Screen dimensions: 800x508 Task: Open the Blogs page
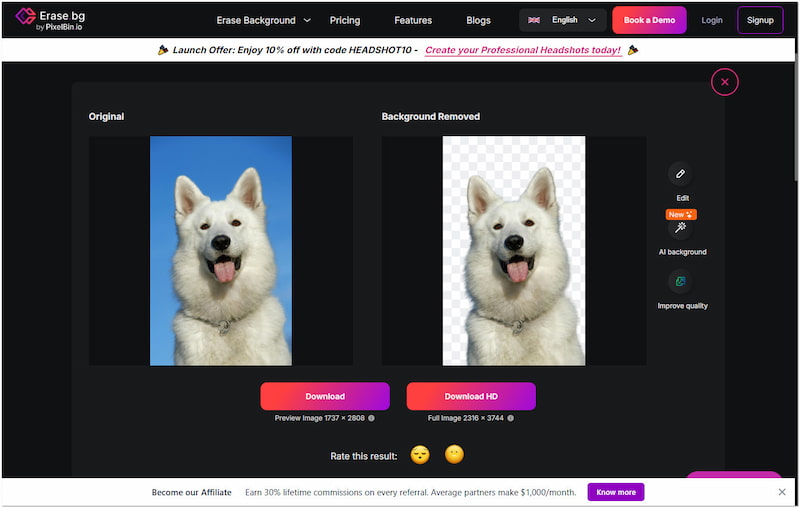point(478,20)
